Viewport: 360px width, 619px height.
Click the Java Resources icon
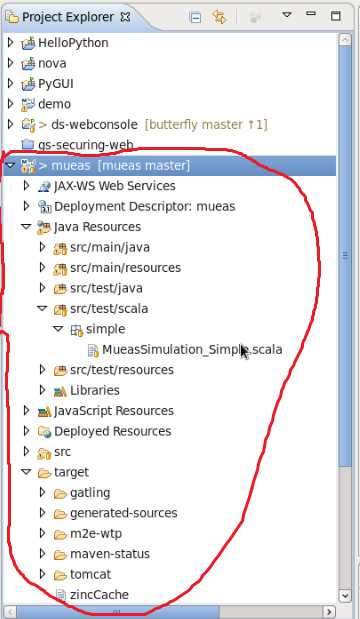pos(43,227)
